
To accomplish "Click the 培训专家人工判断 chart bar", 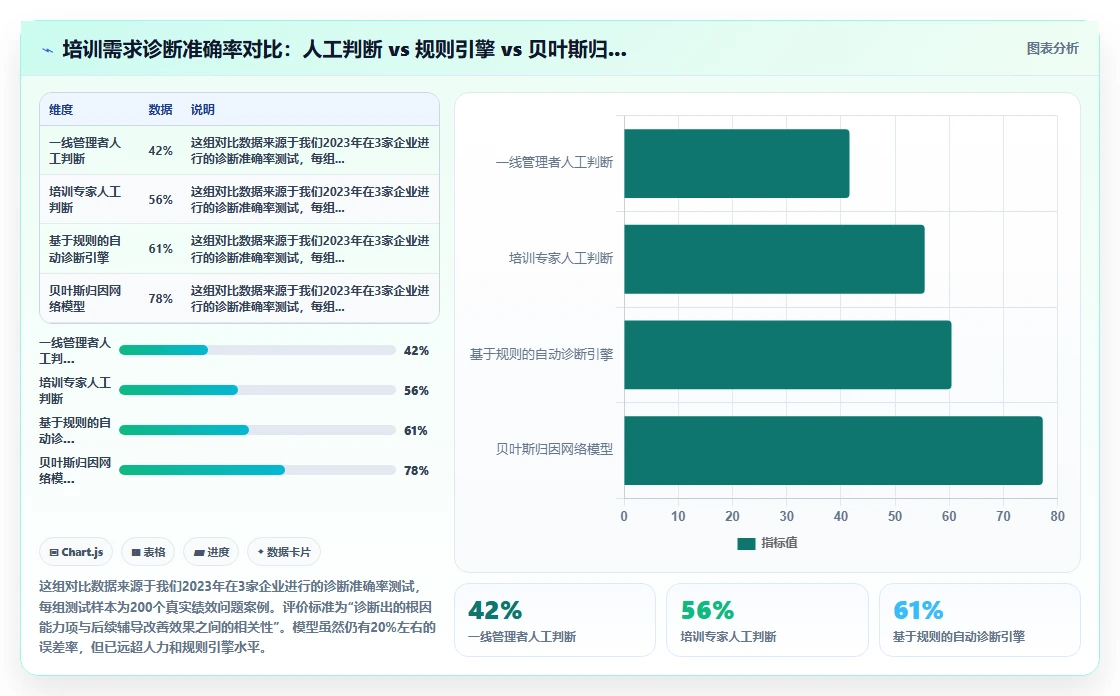I will pyautogui.click(x=774, y=259).
